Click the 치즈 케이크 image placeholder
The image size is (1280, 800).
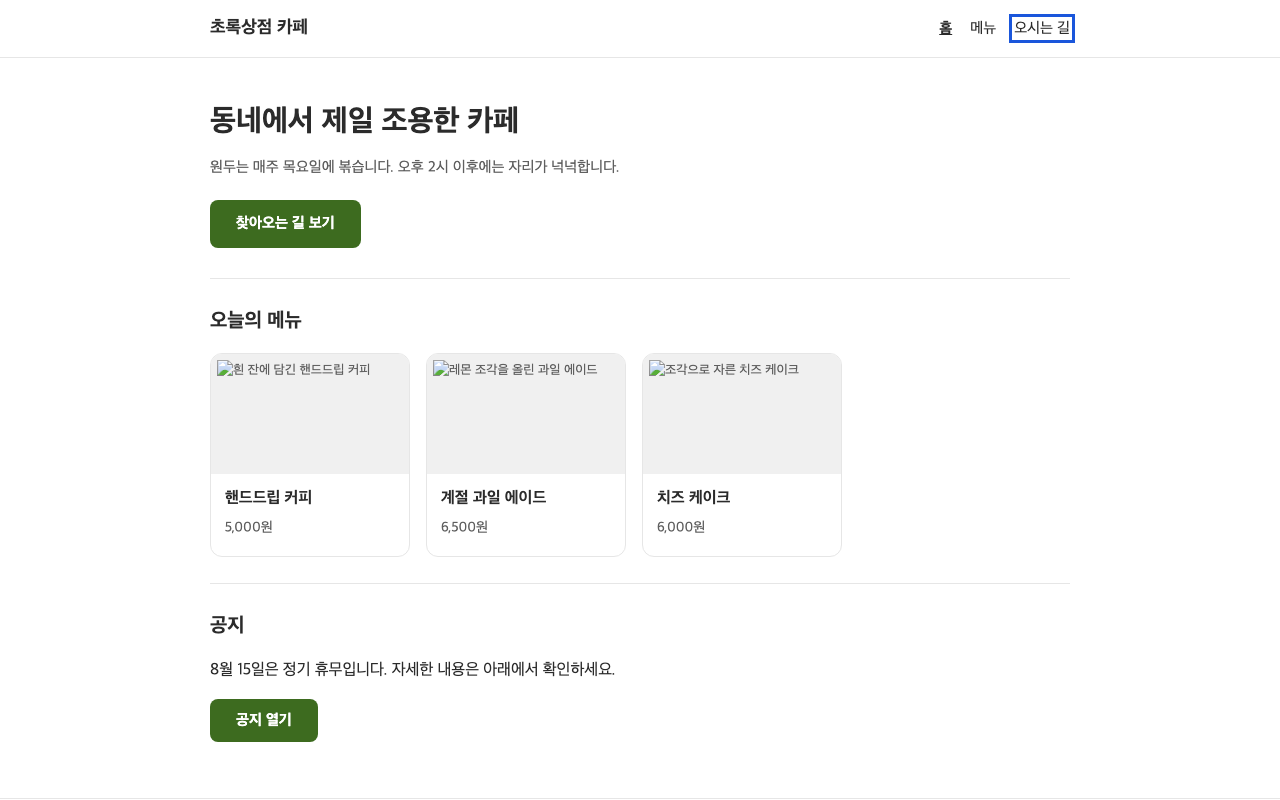pyautogui.click(x=742, y=414)
